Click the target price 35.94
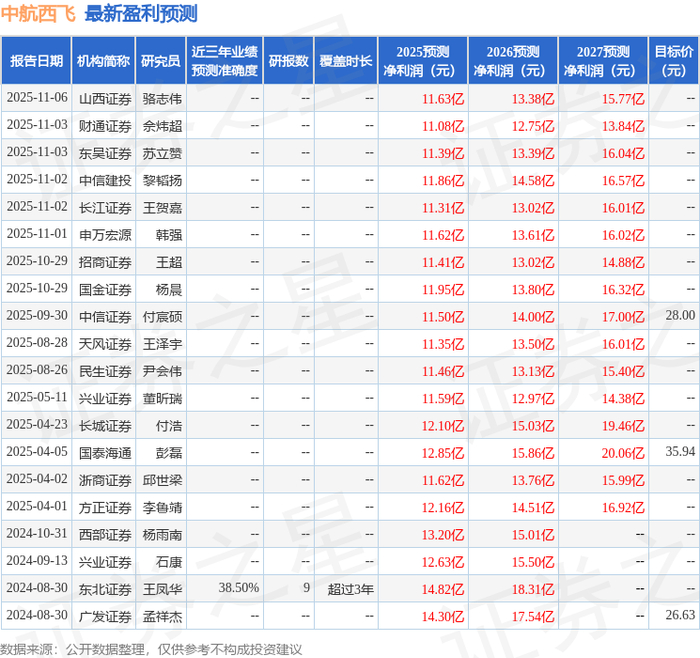Viewport: 700px width, 658px height. (680, 451)
